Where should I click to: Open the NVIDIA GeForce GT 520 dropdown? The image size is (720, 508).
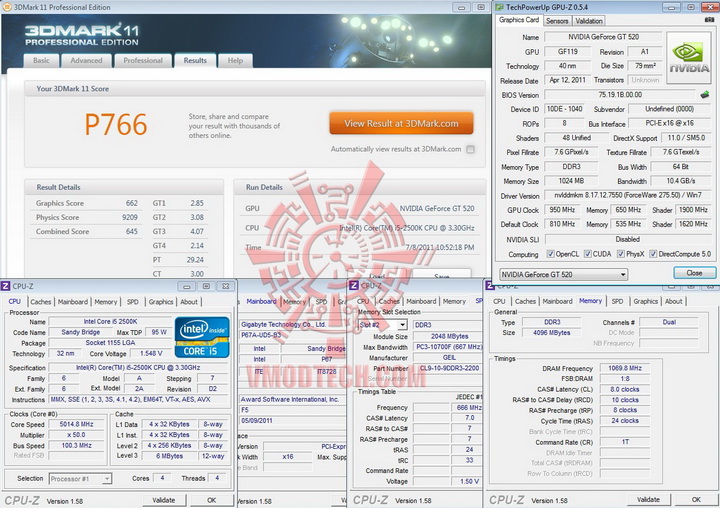[x=563, y=275]
